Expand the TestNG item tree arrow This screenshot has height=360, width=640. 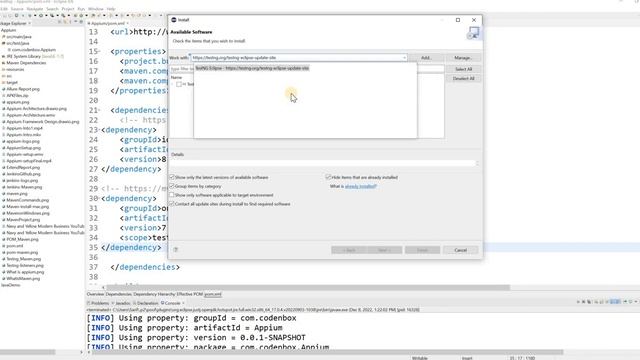pos(173,84)
